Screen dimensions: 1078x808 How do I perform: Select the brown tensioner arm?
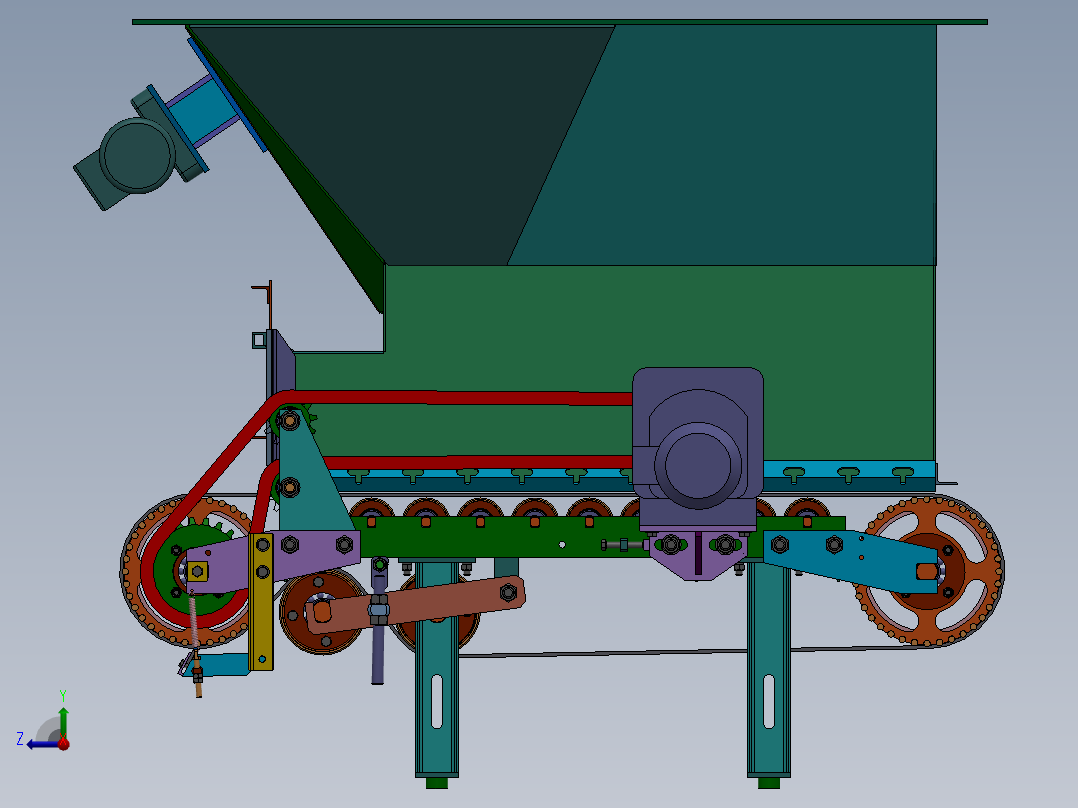click(416, 604)
